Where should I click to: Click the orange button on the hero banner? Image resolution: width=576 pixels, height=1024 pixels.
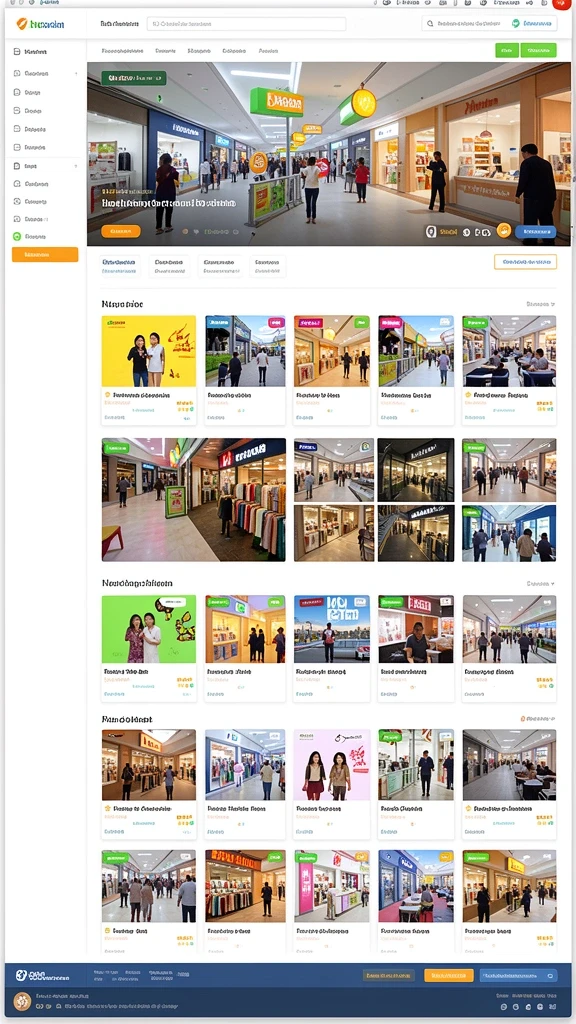pos(121,231)
